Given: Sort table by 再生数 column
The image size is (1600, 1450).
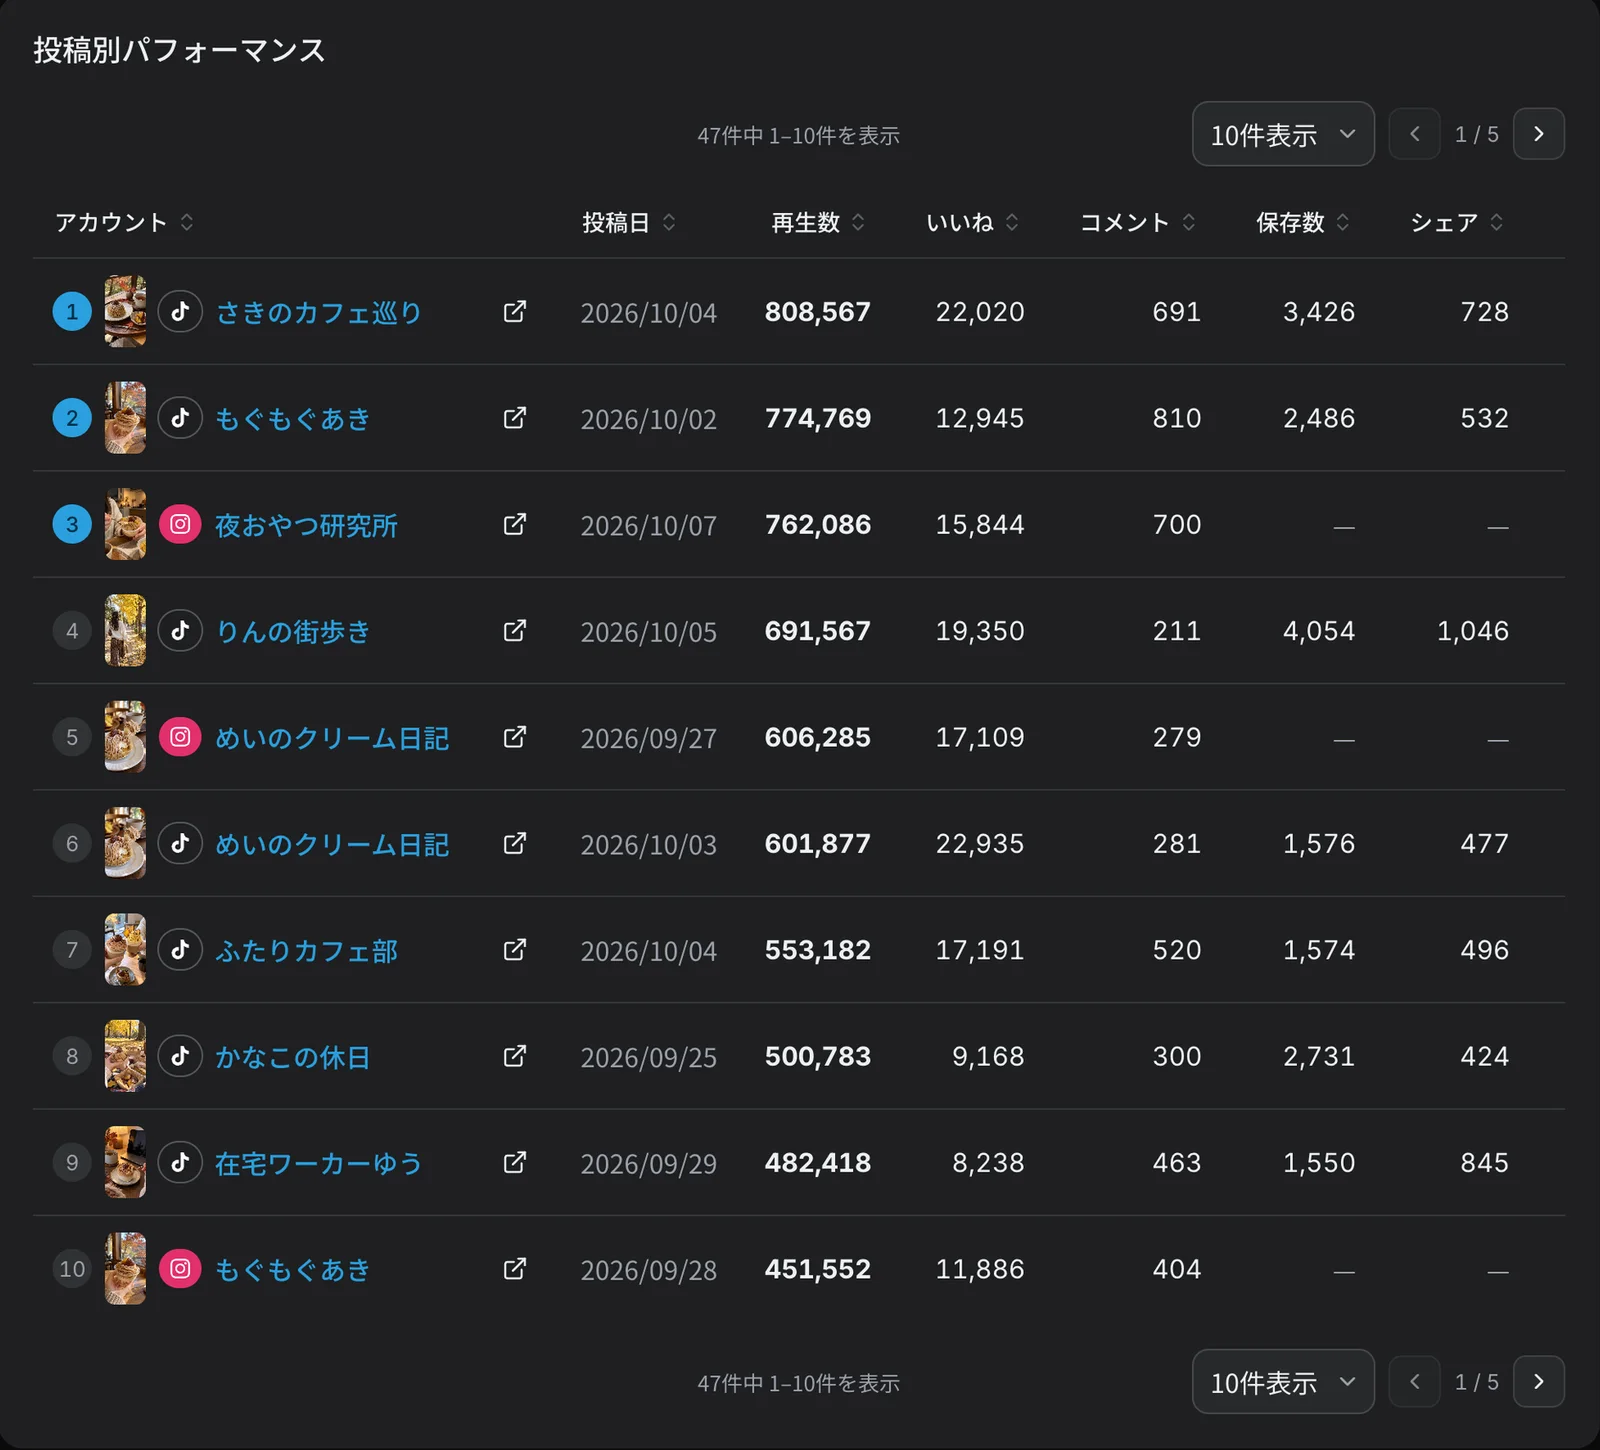Looking at the screenshot, I should click(x=818, y=222).
